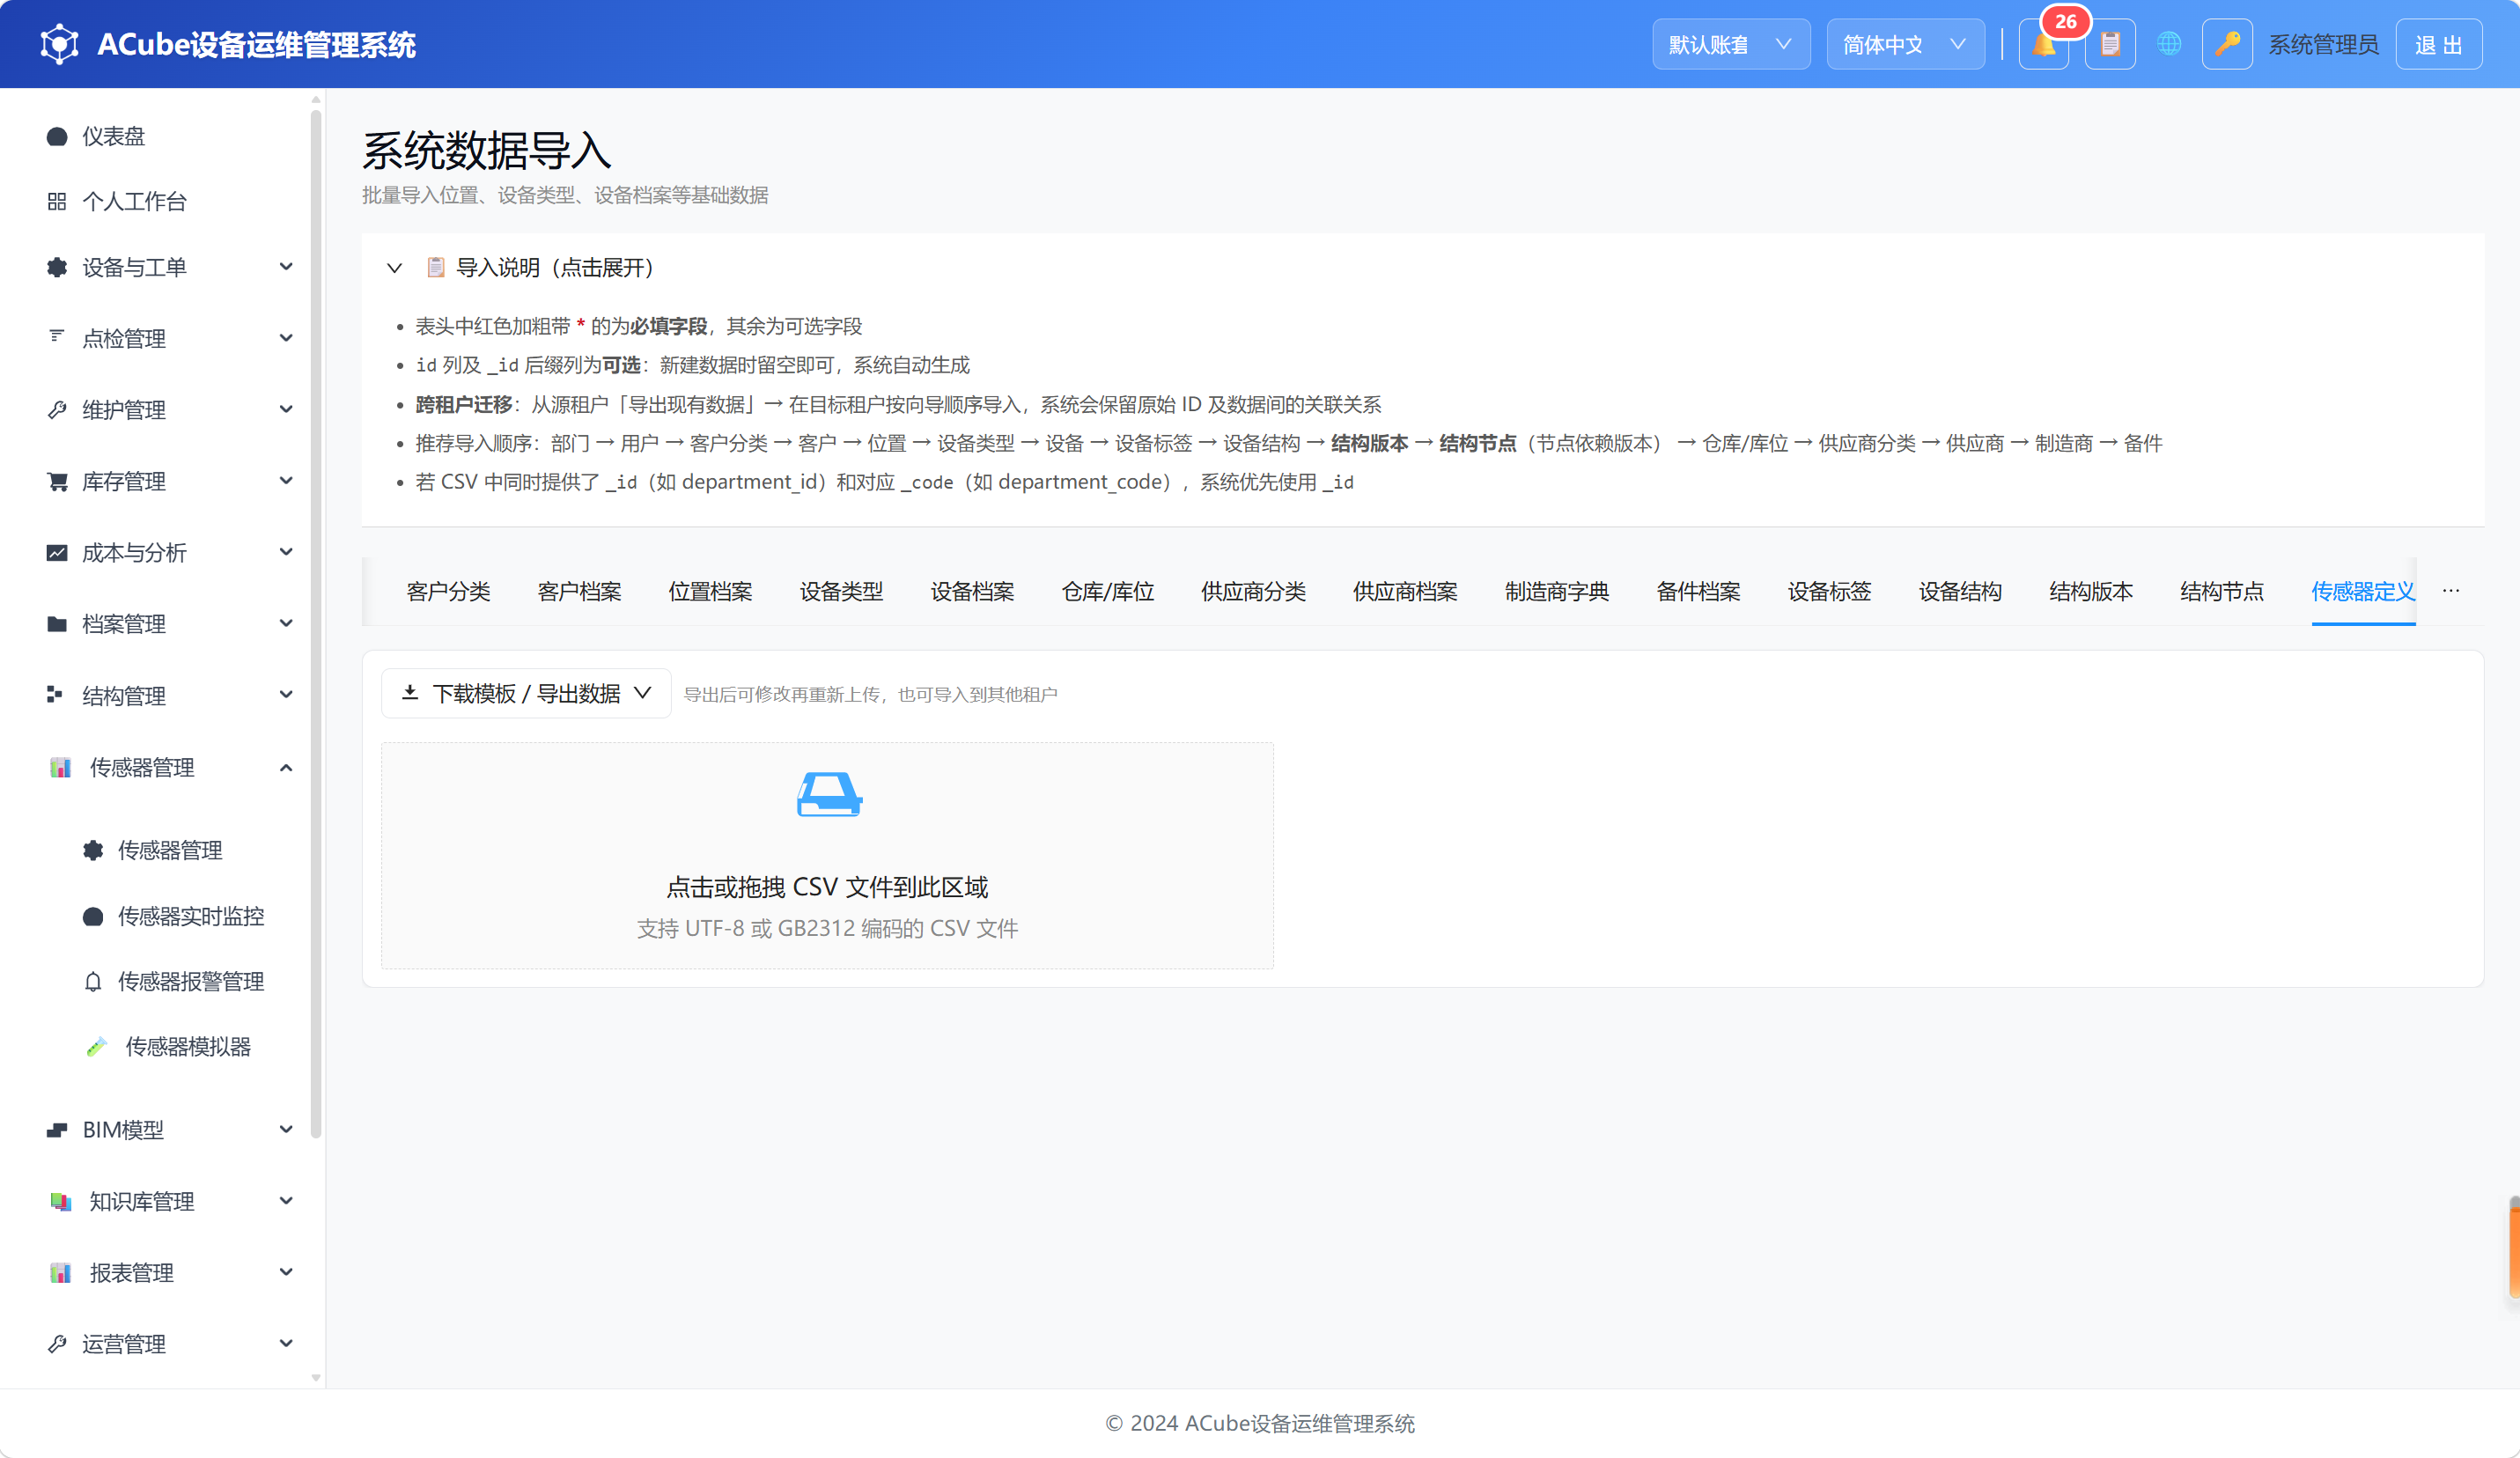
Task: Click the 退出 logout button
Action: pyautogui.click(x=2438, y=45)
